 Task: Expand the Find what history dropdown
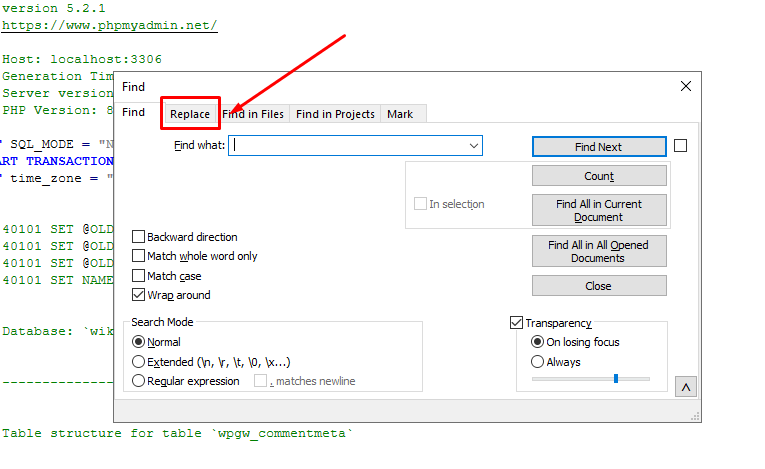pos(474,146)
